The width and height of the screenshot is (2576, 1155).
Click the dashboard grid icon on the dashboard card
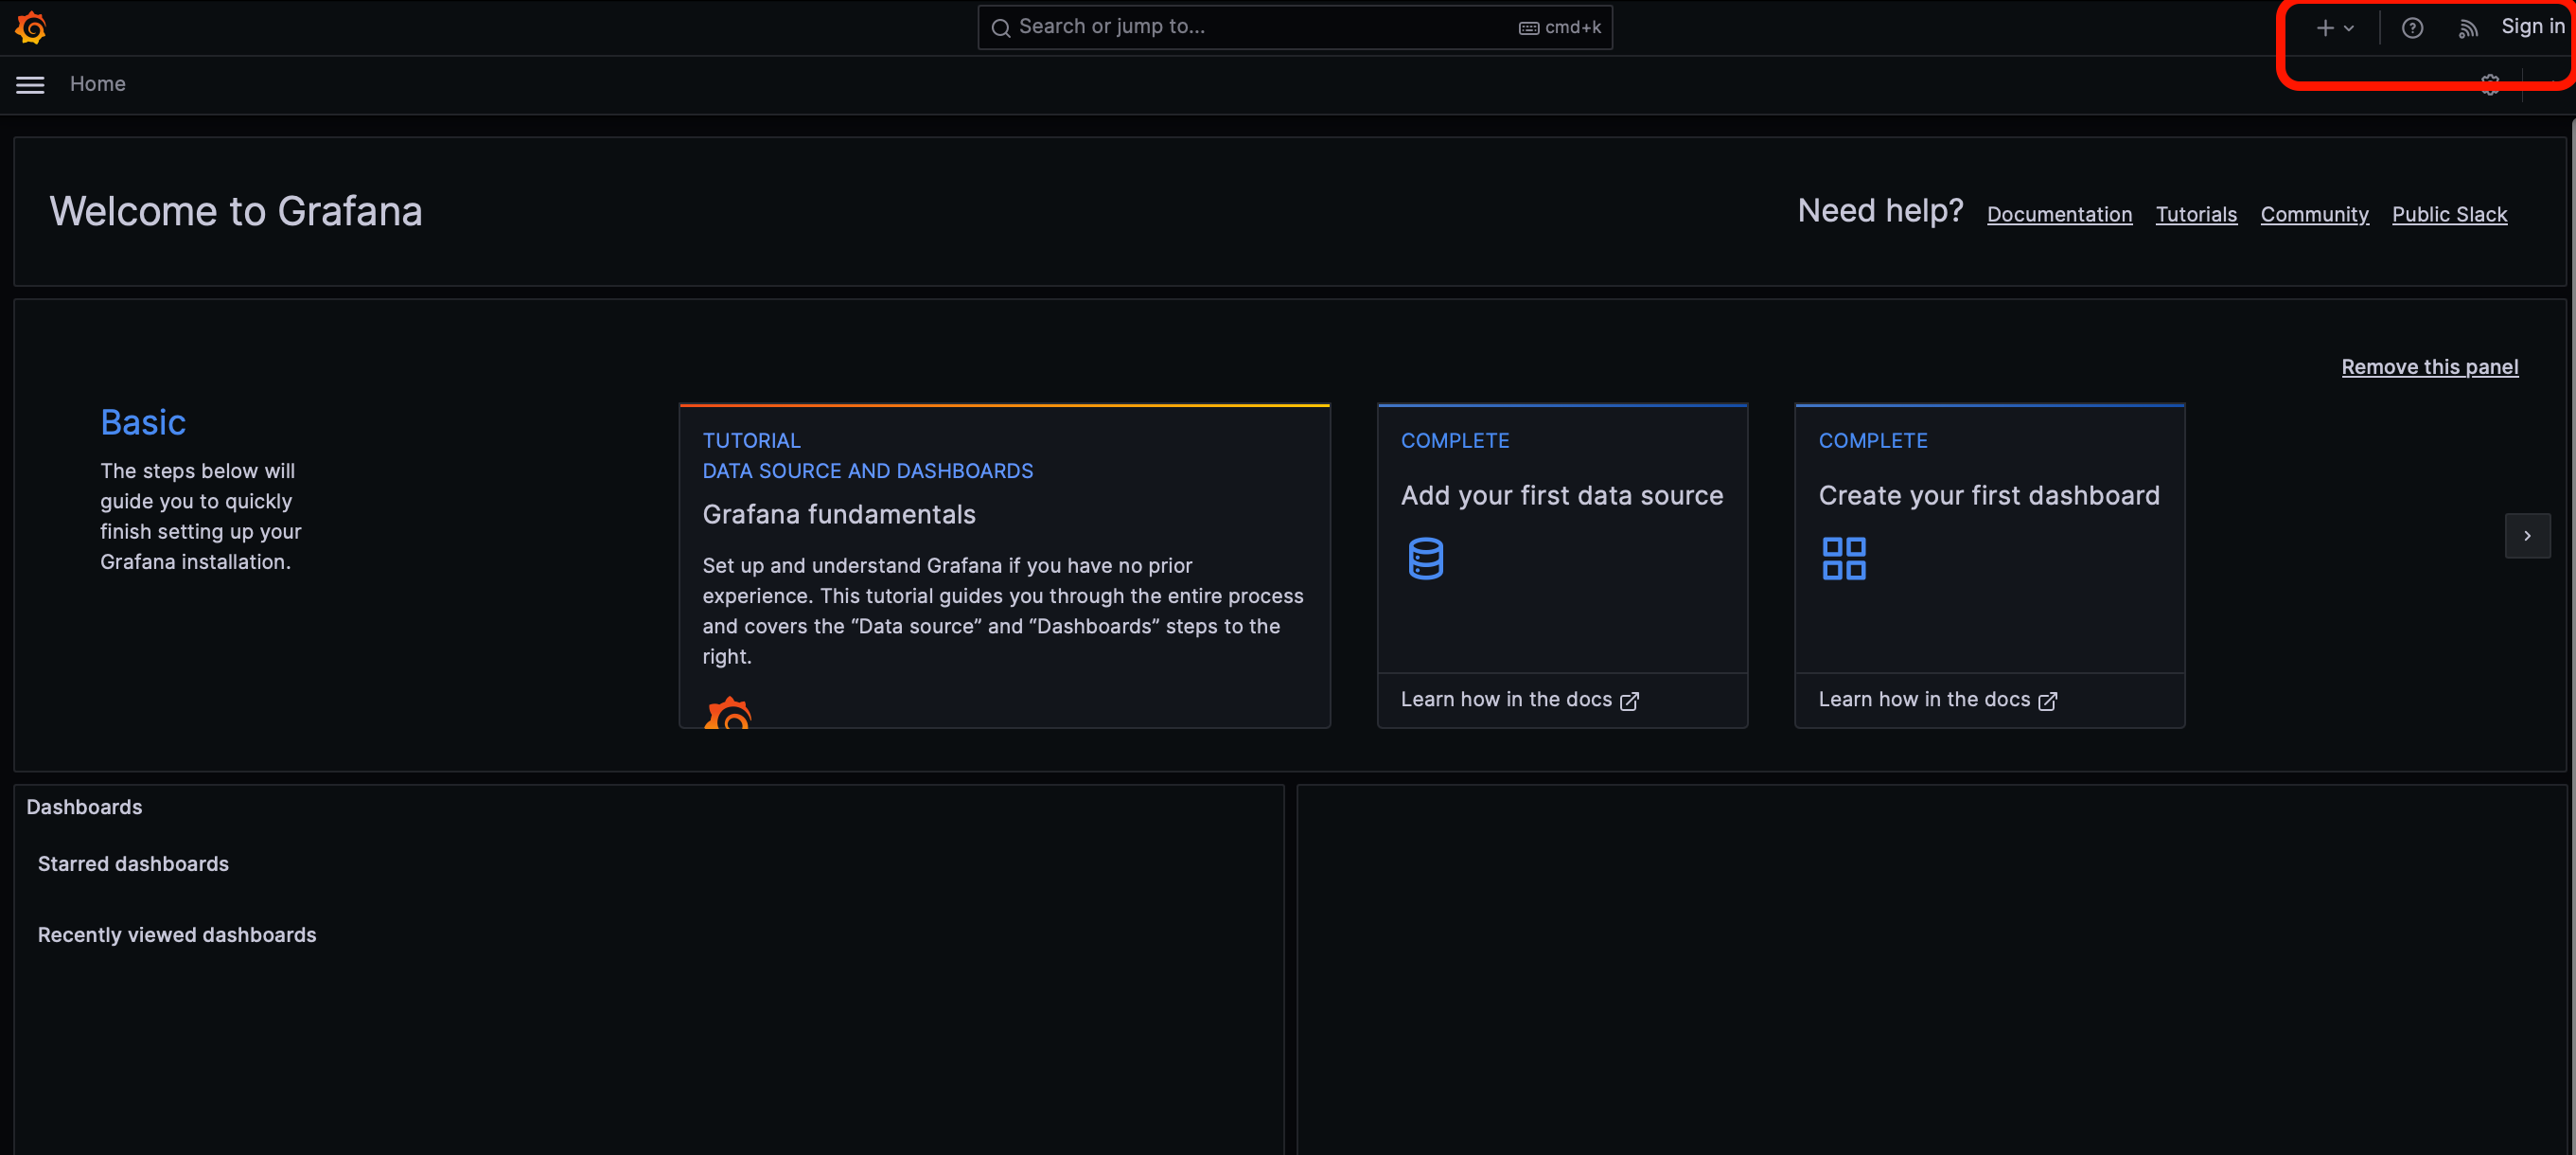(1844, 558)
